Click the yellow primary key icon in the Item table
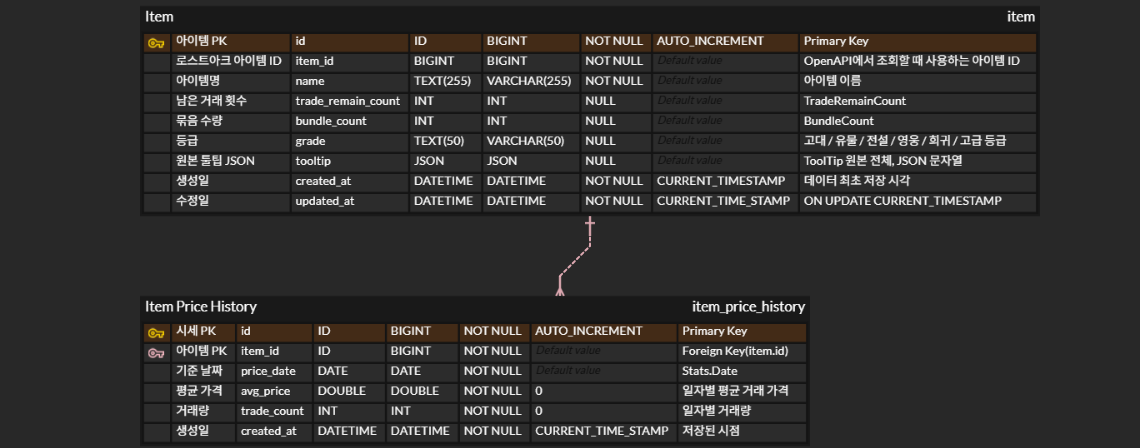 click(x=155, y=42)
